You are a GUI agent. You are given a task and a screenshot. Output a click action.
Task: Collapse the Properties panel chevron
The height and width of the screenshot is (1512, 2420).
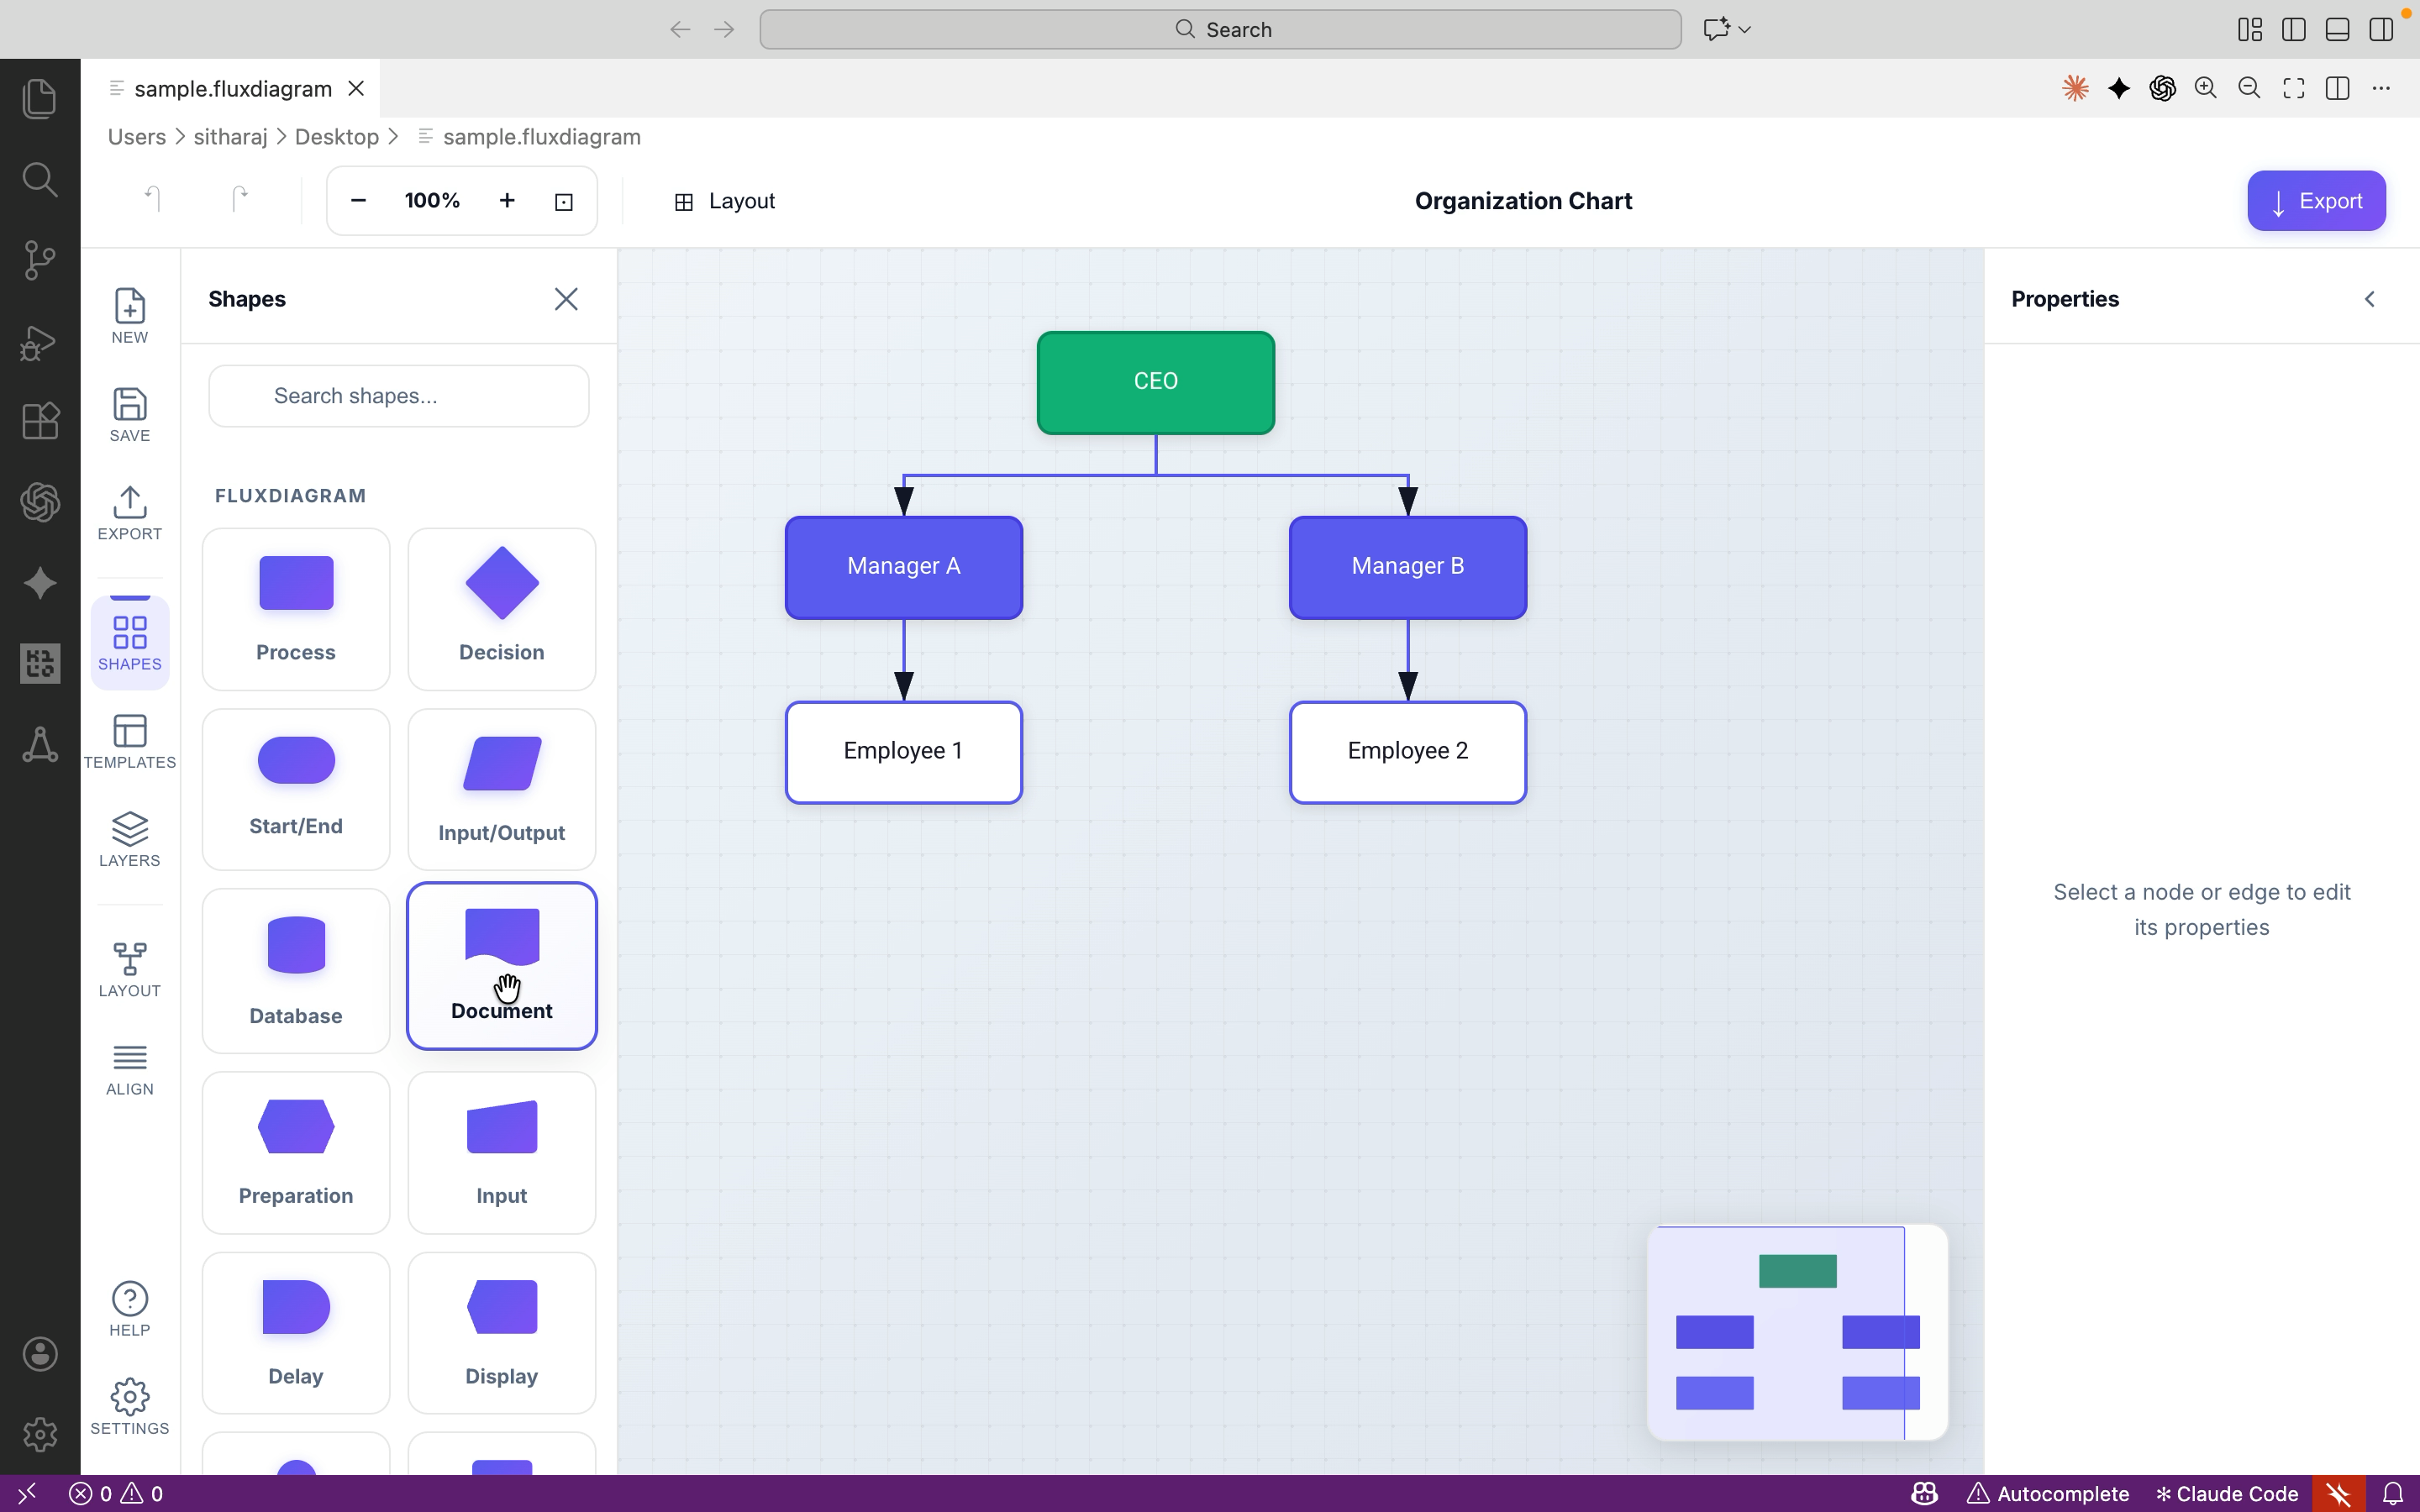tap(2369, 299)
